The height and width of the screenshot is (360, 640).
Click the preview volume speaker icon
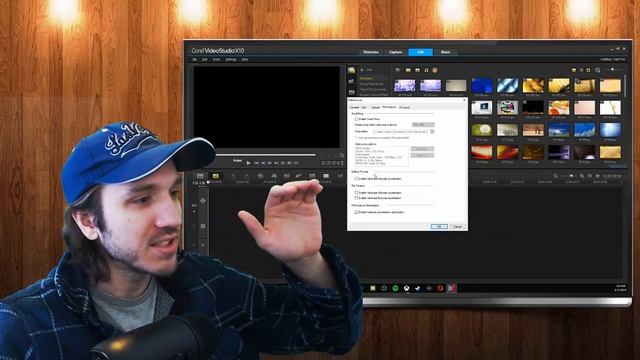tap(289, 163)
